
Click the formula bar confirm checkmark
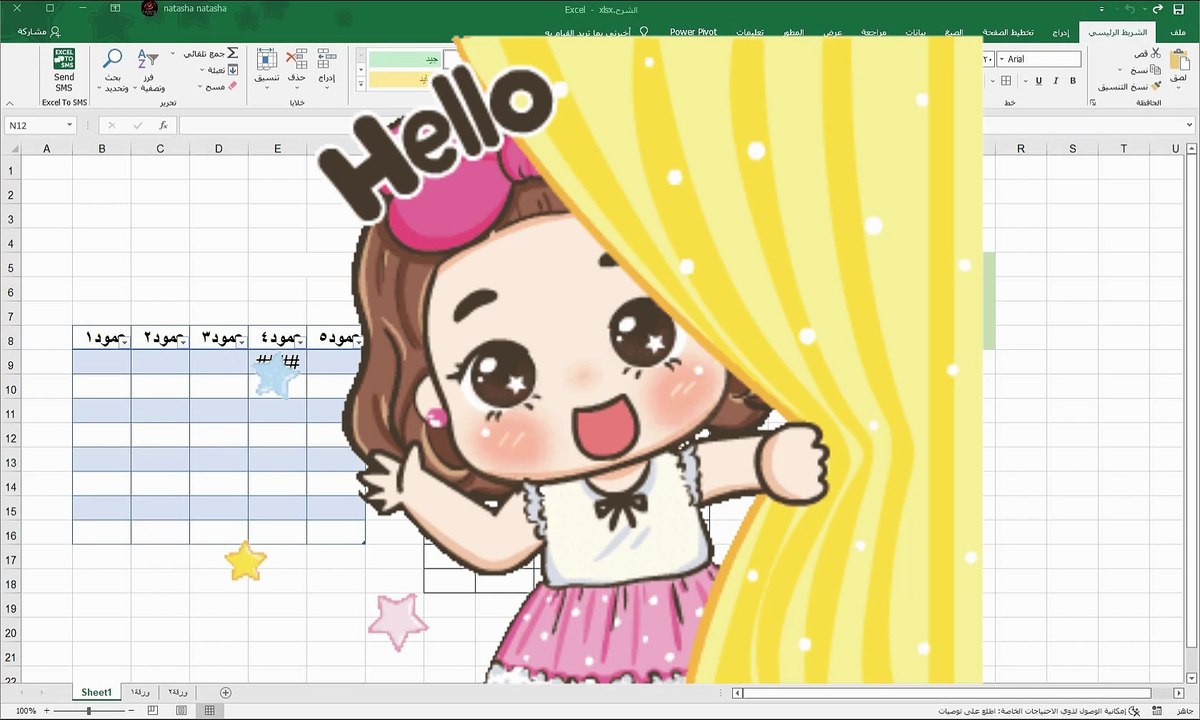click(137, 125)
